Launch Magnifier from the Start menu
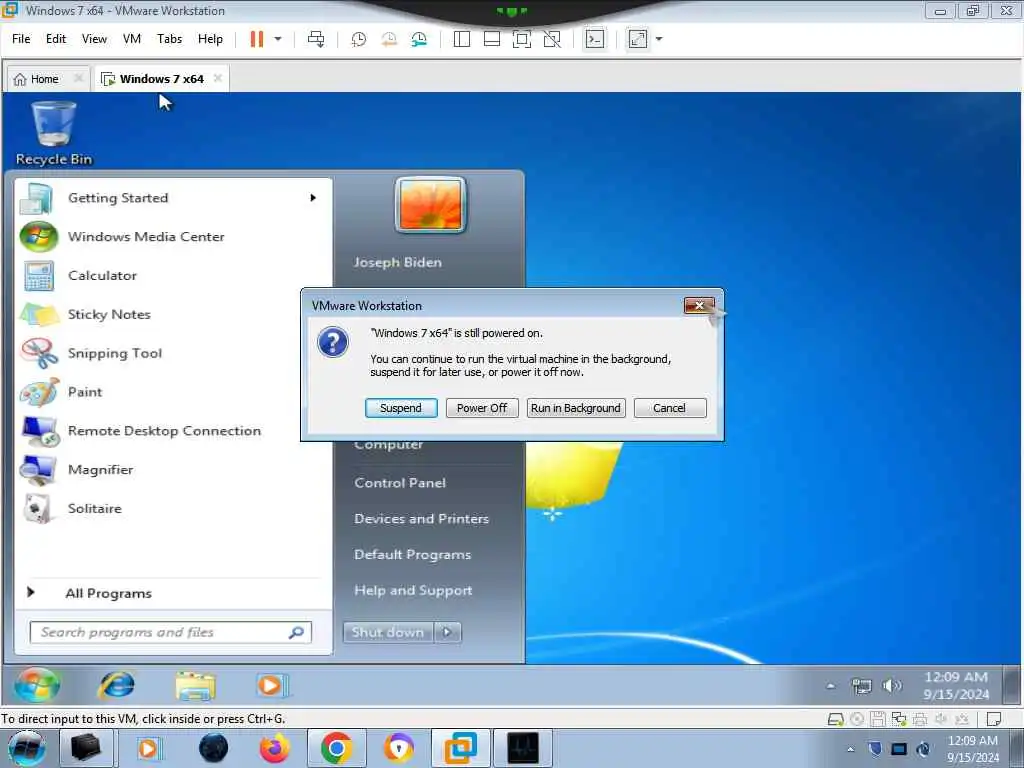 pyautogui.click(x=101, y=470)
